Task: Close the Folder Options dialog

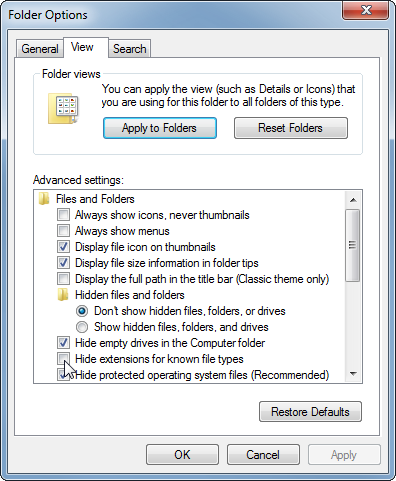Action: pos(366,10)
